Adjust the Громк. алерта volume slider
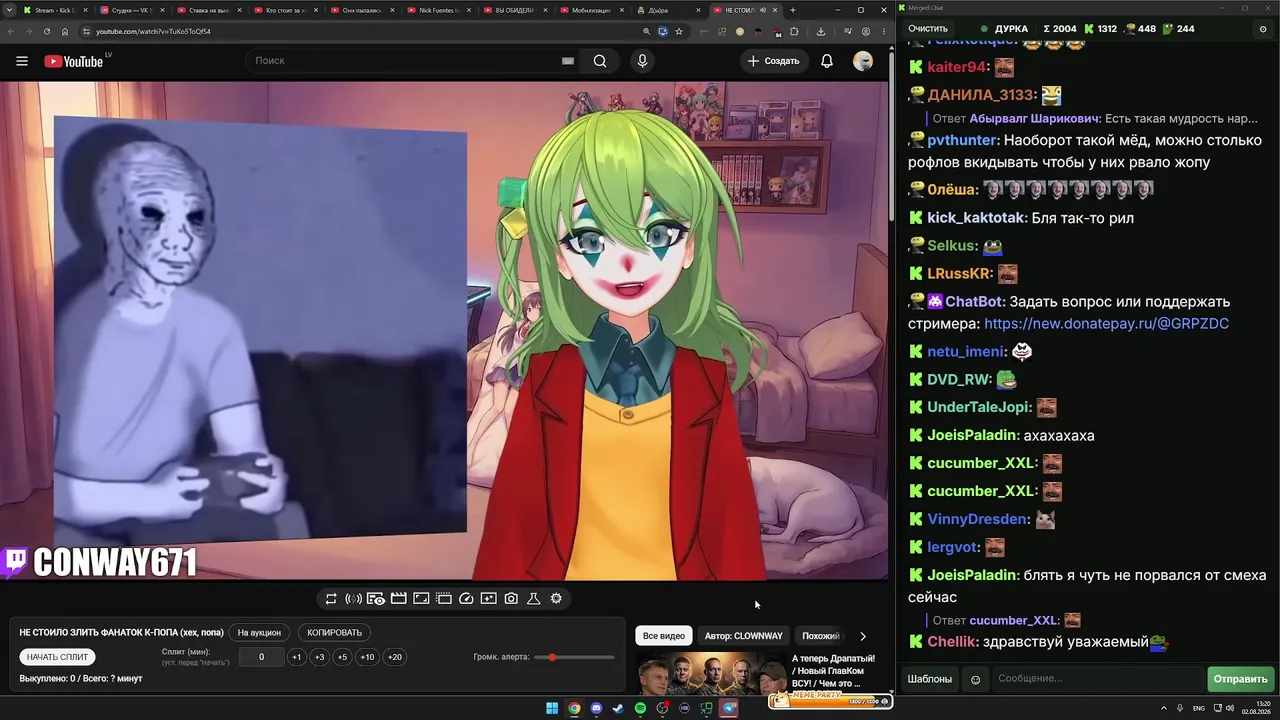 point(574,657)
